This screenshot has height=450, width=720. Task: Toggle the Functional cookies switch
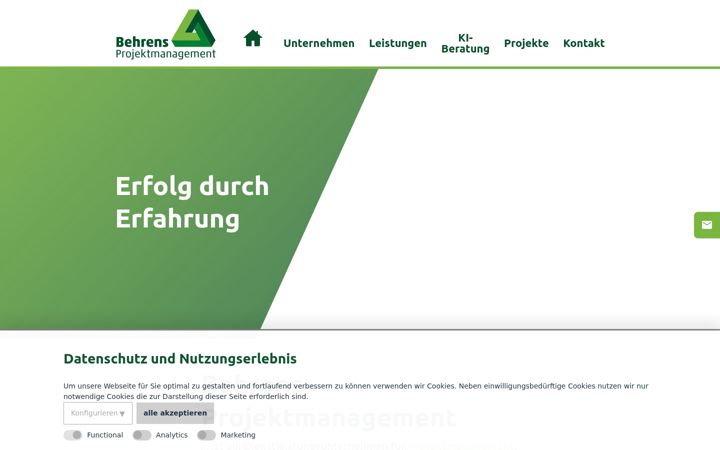point(73,435)
